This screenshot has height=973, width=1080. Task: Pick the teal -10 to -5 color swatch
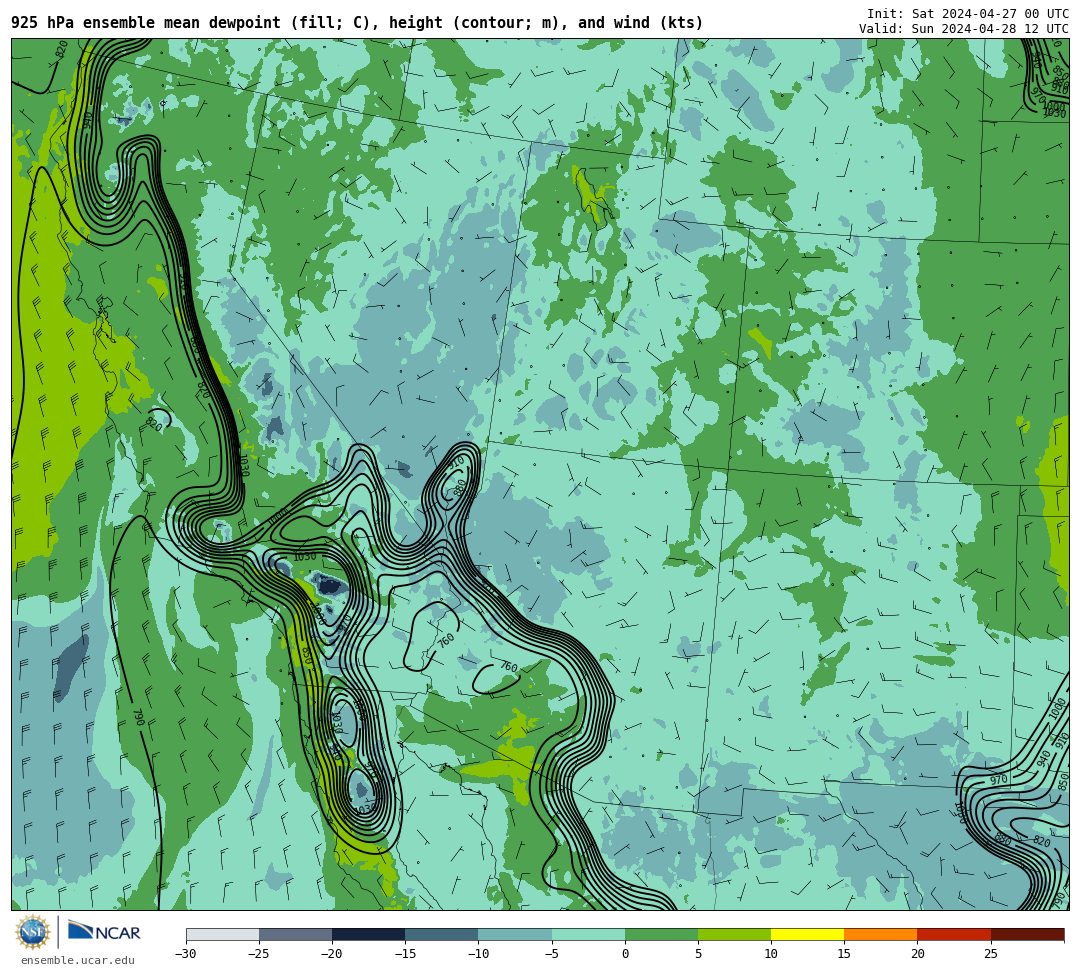(515, 934)
